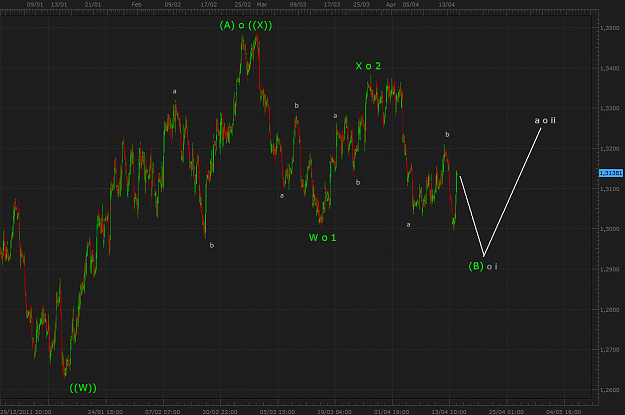Click the 07/02 07:00 bottom timestamp
Screen dimensions: 625x415
pos(163,411)
